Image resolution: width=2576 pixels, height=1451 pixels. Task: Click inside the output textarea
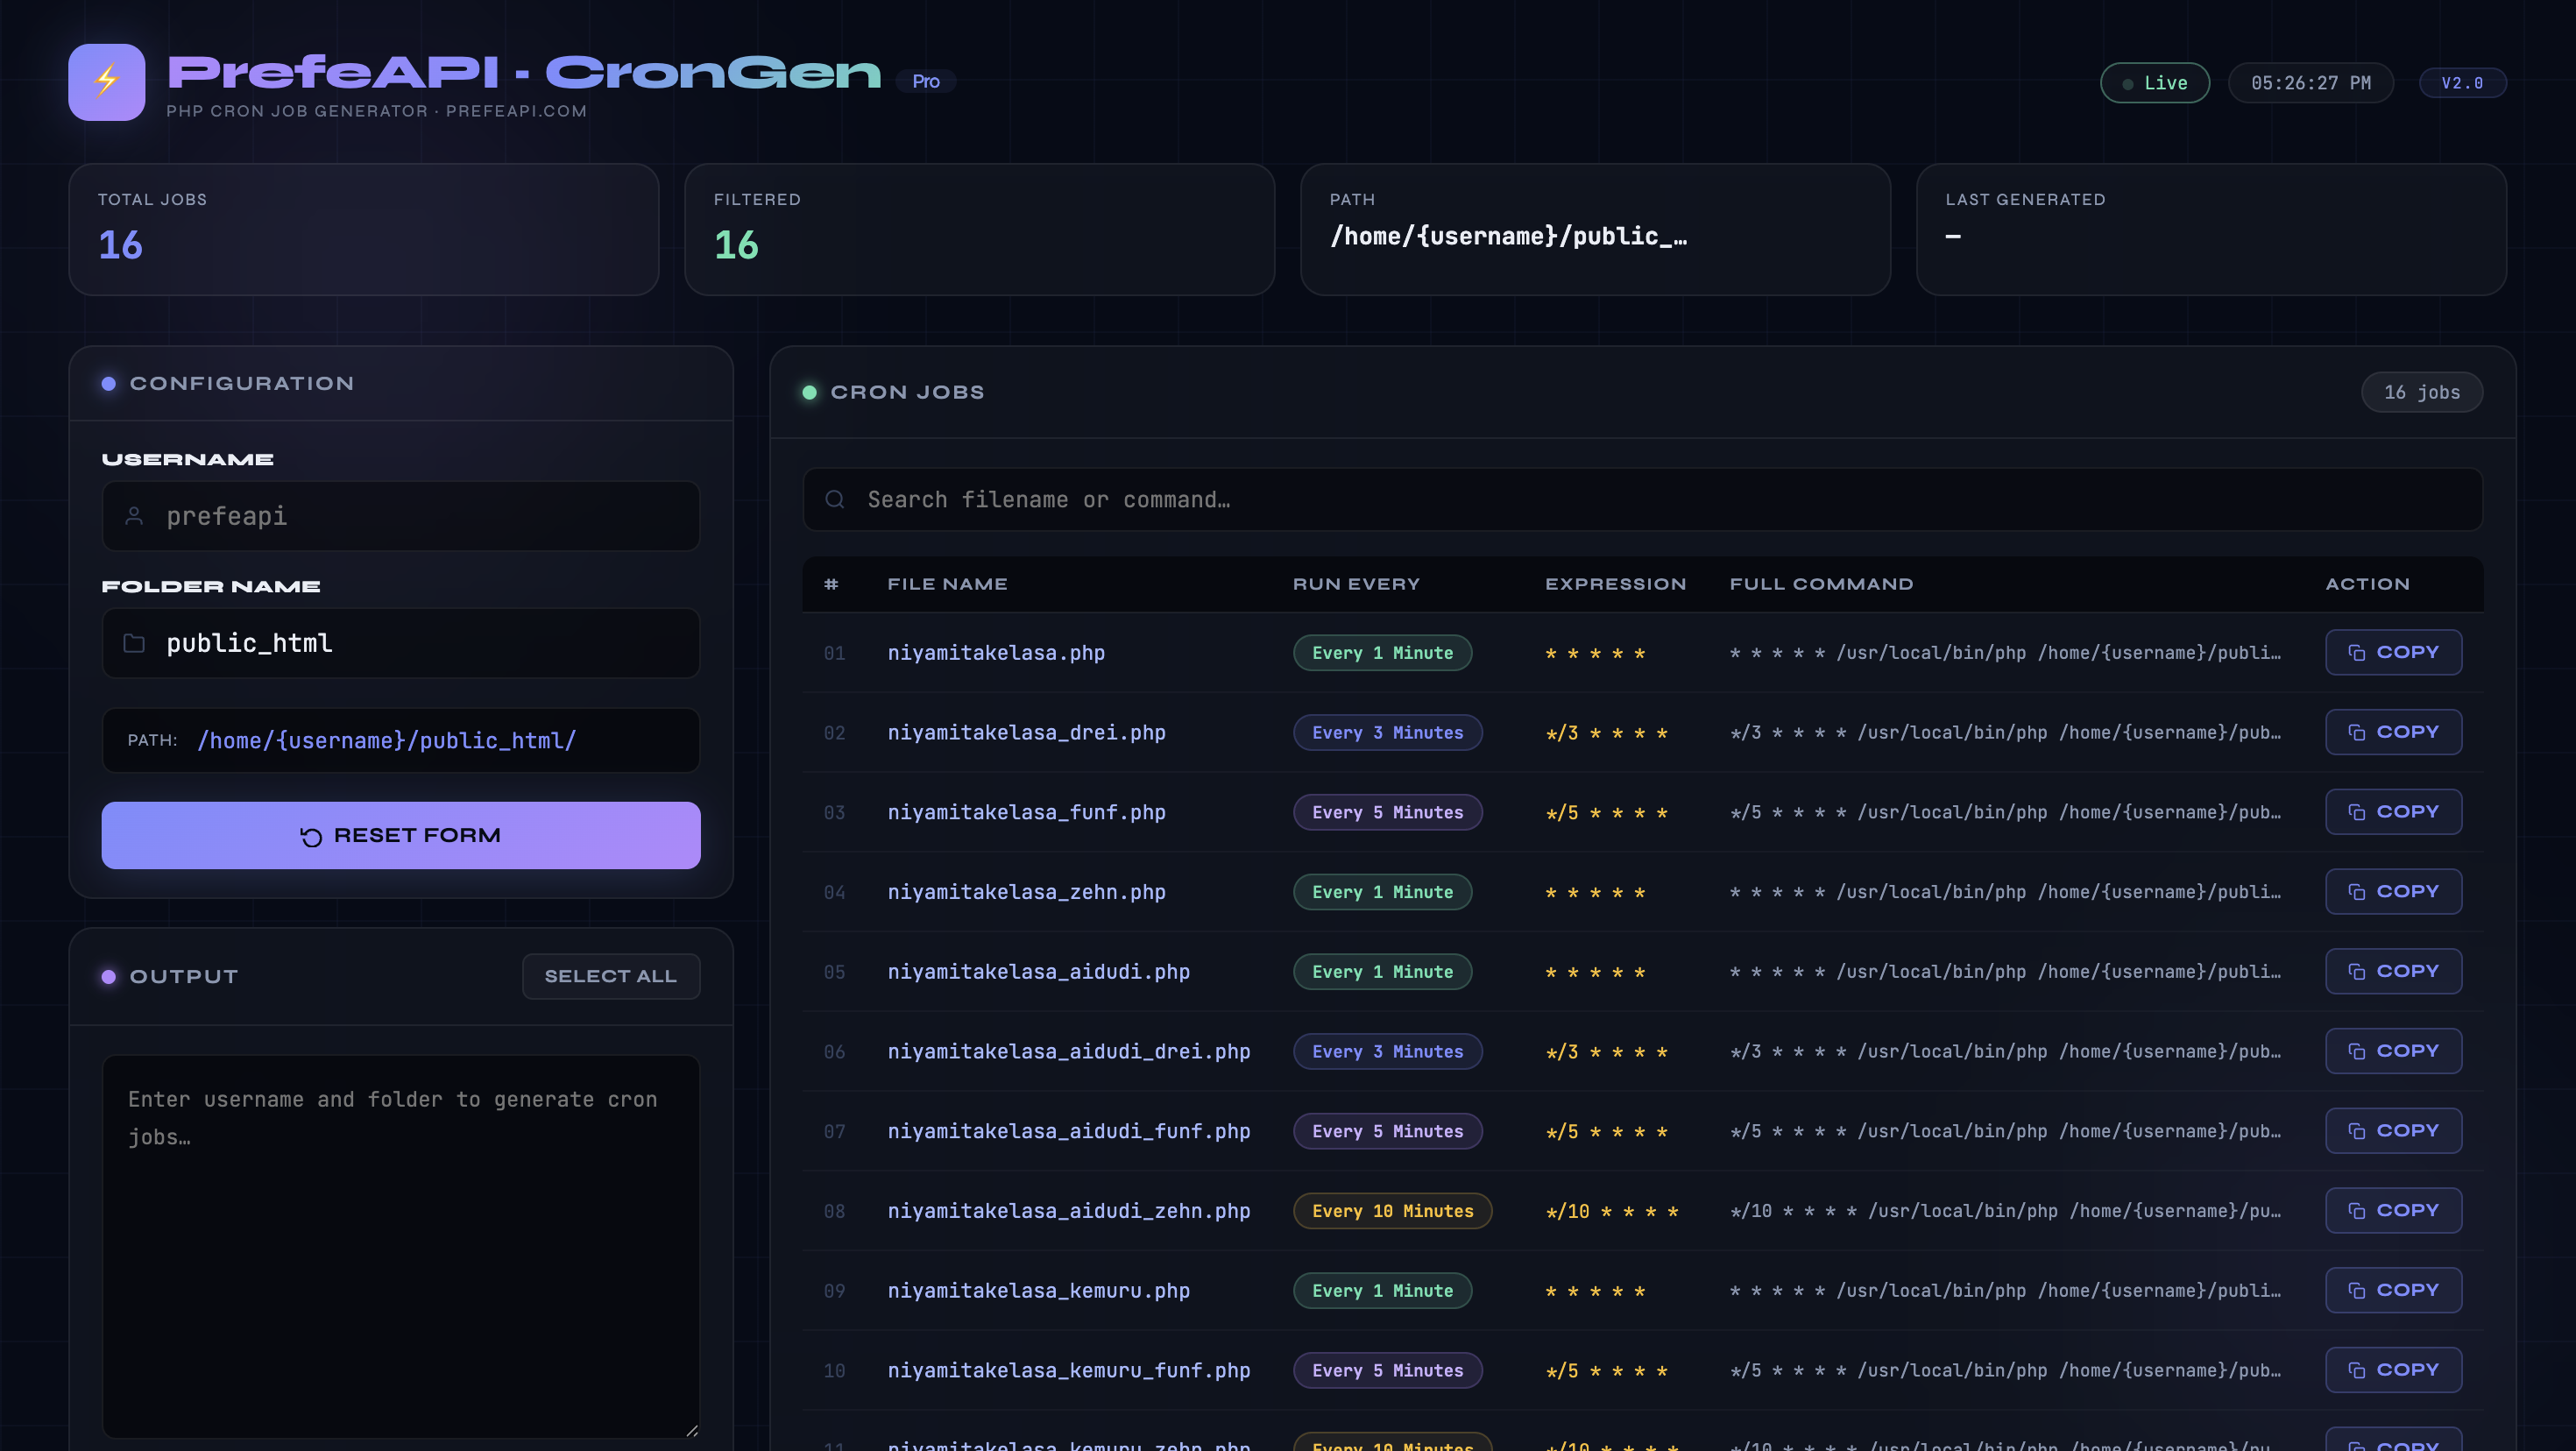pyautogui.click(x=401, y=1247)
